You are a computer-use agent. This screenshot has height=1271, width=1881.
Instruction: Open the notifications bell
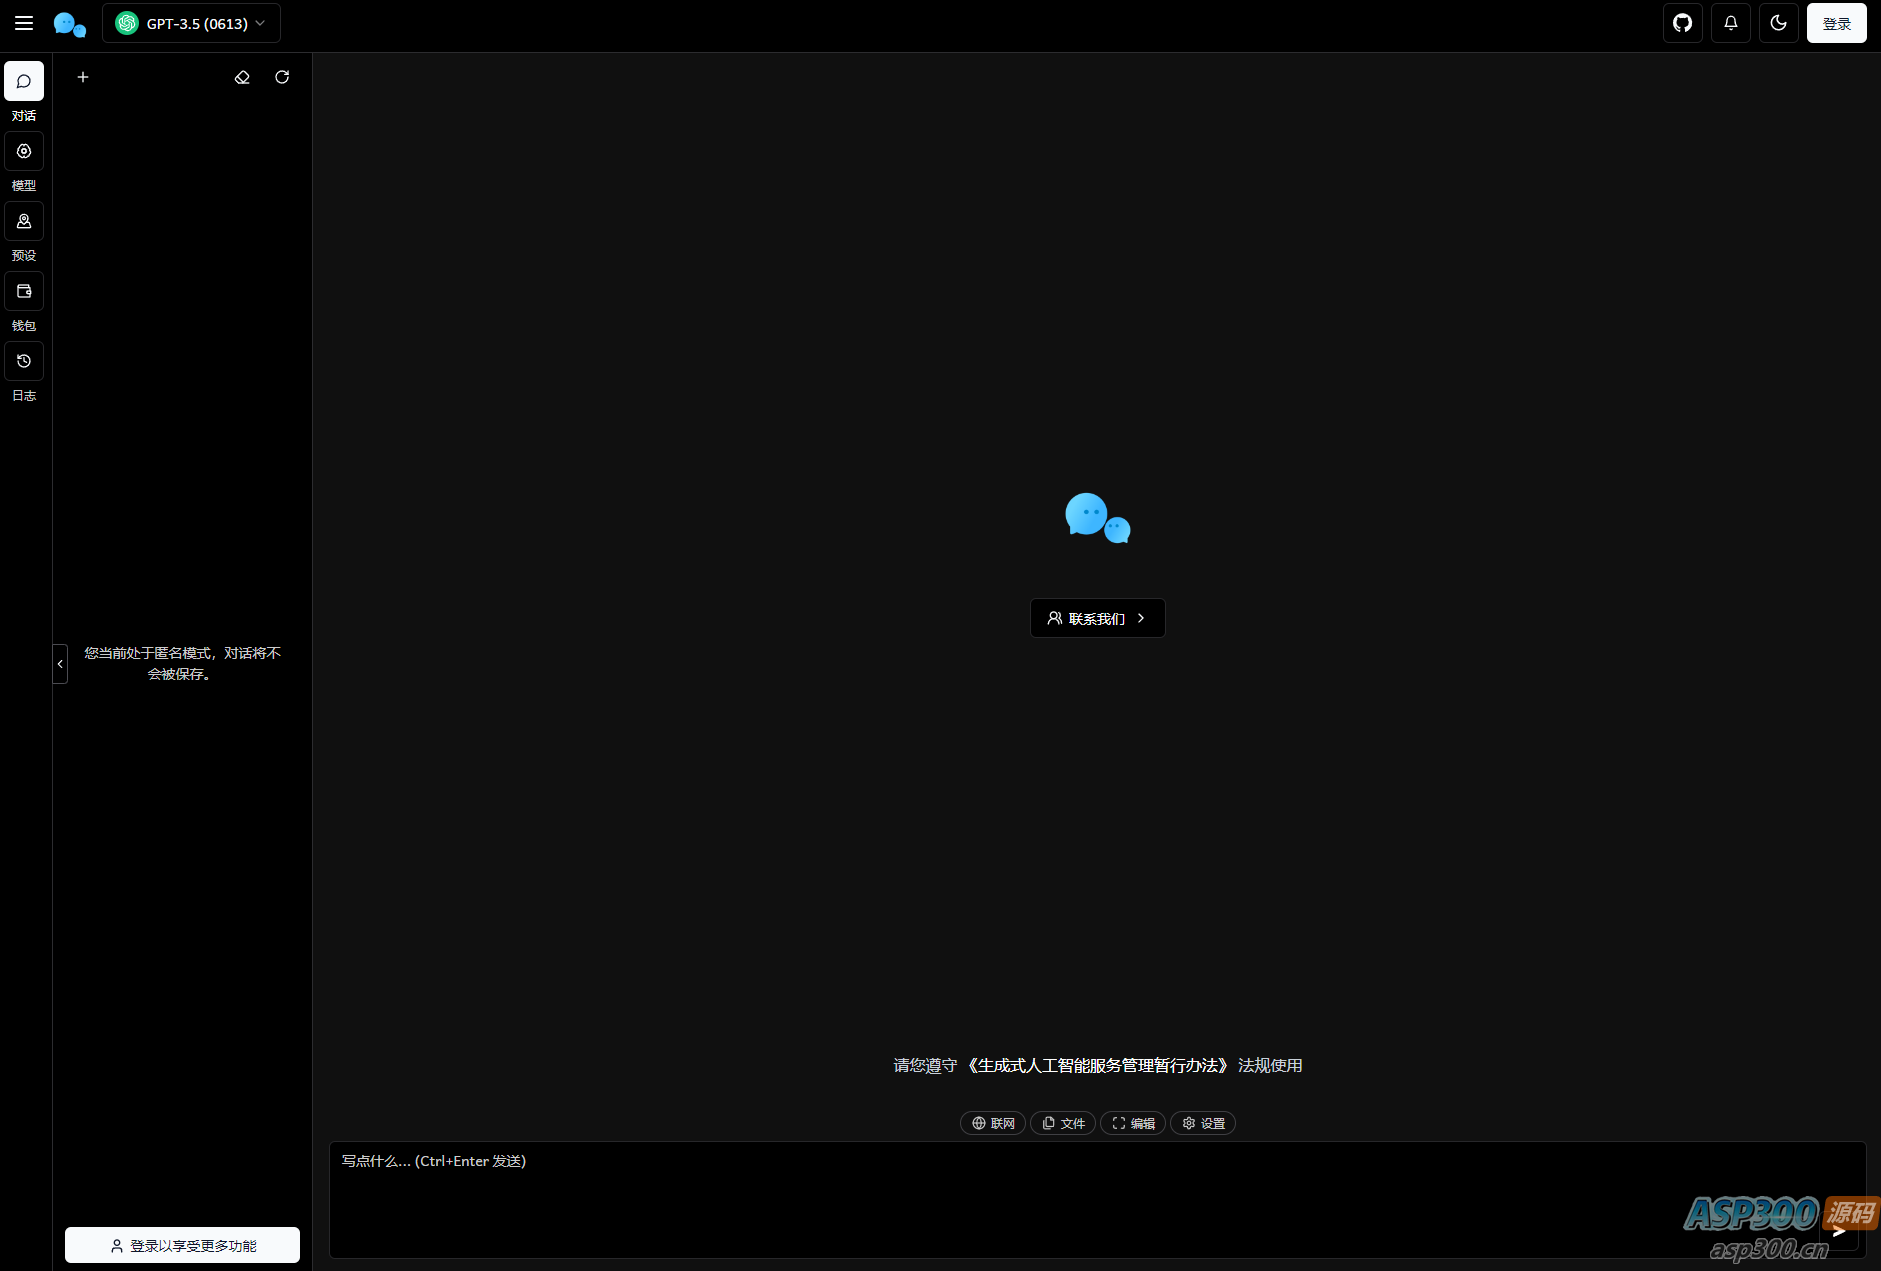1730,23
